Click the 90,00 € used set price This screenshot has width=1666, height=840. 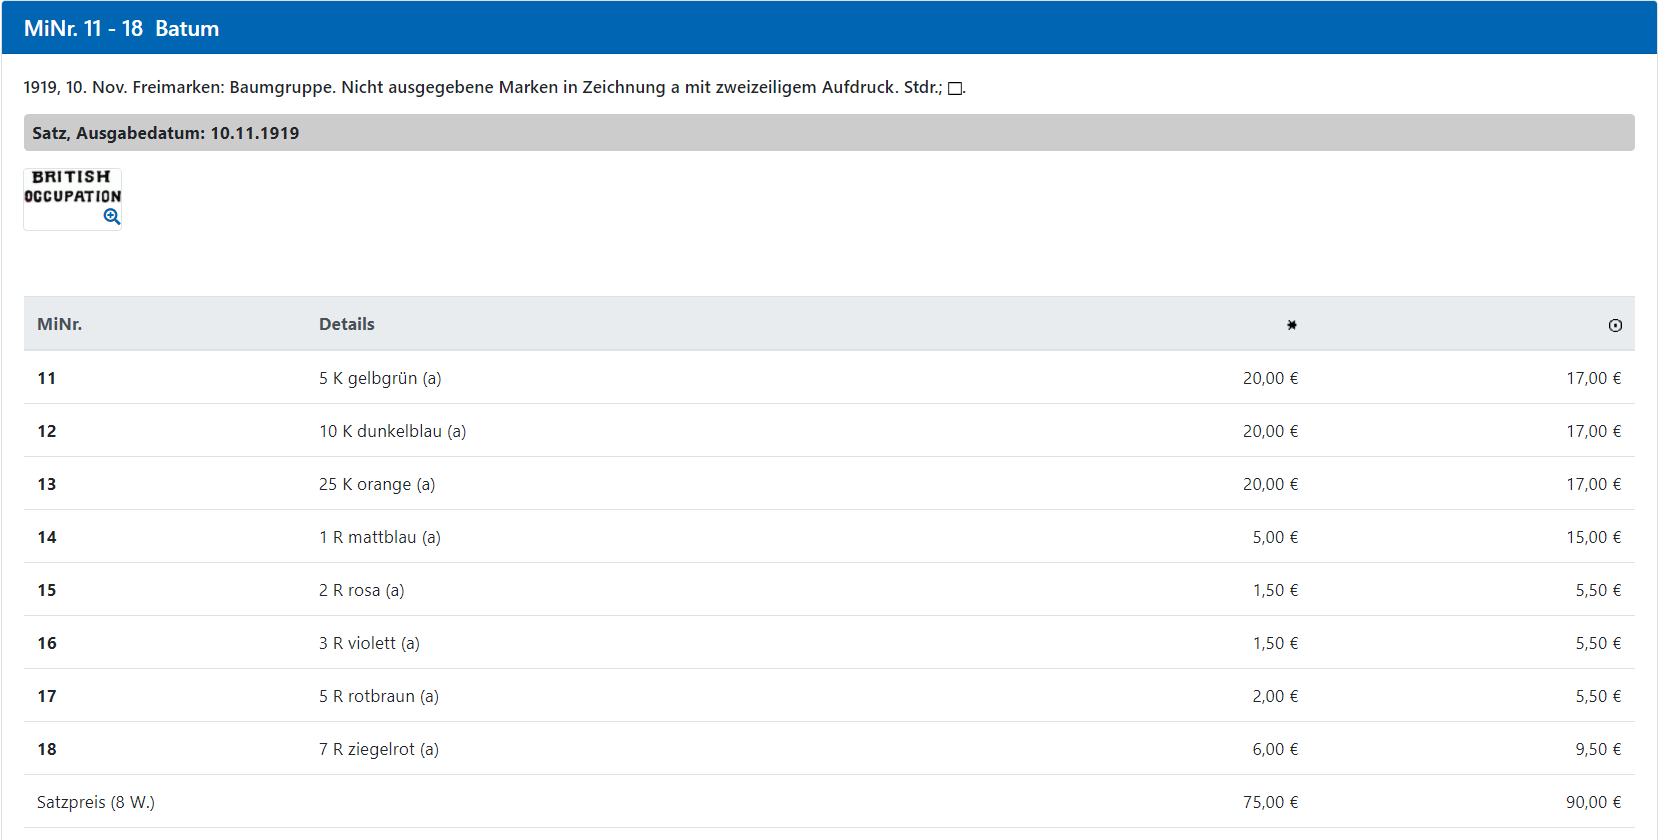click(x=1593, y=802)
